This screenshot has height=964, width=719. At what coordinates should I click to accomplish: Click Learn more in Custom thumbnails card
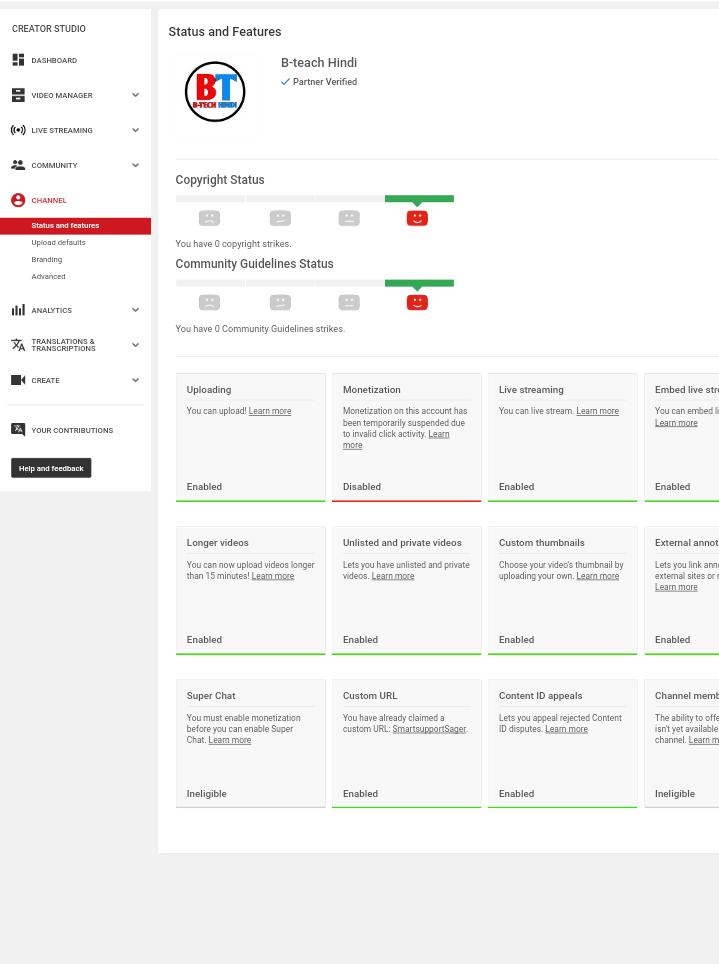click(597, 576)
